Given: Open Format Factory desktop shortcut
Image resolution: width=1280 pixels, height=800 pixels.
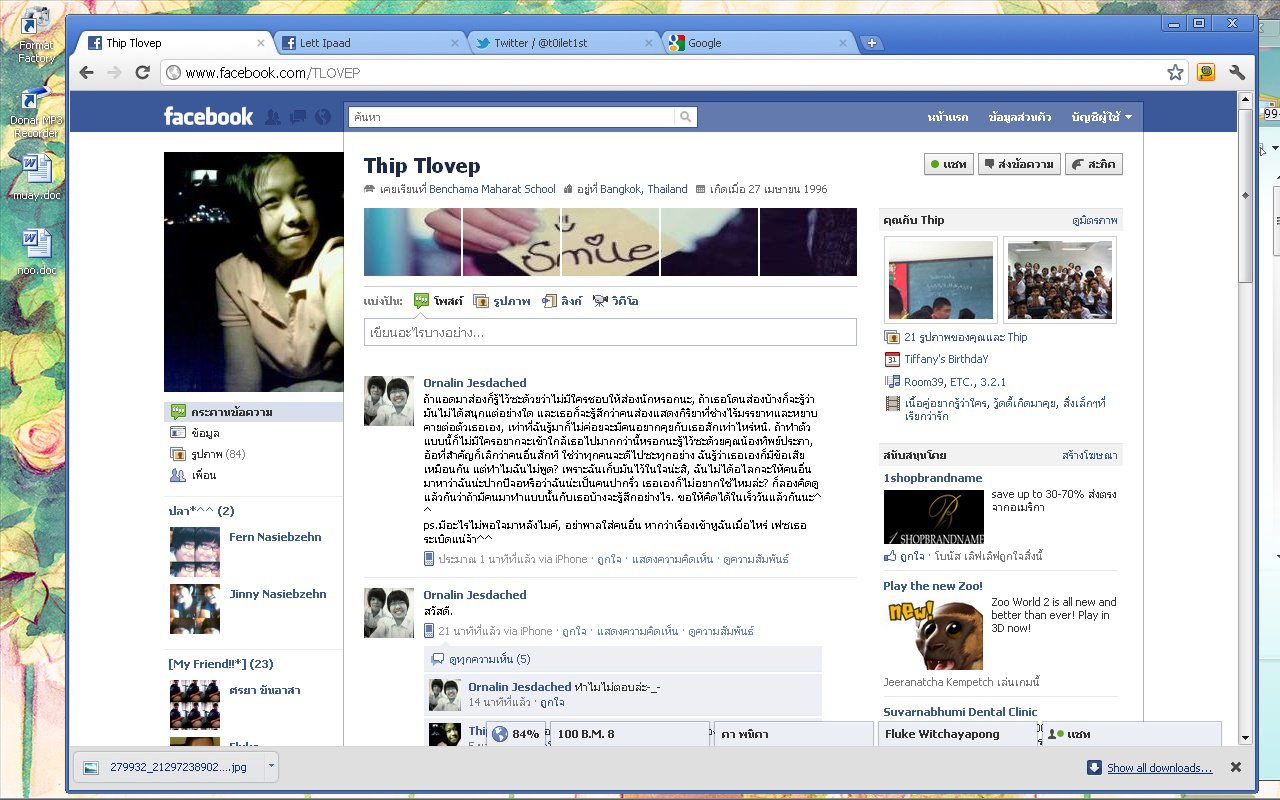Looking at the screenshot, I should tap(36, 35).
